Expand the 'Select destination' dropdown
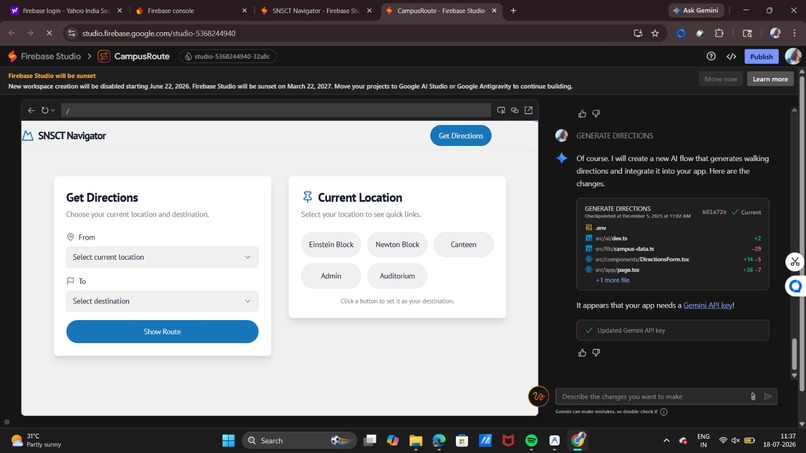 162,301
